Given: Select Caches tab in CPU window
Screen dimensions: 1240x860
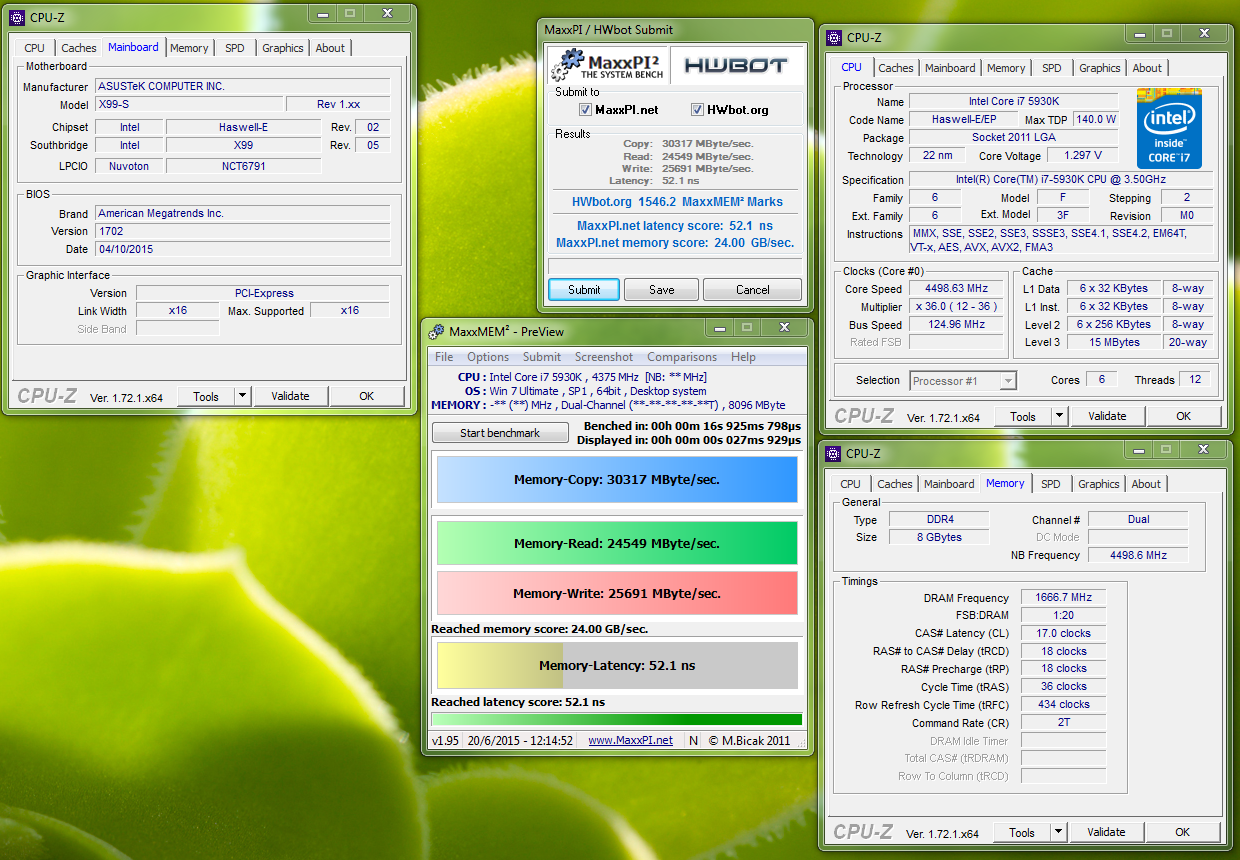Looking at the screenshot, I should [x=896, y=68].
